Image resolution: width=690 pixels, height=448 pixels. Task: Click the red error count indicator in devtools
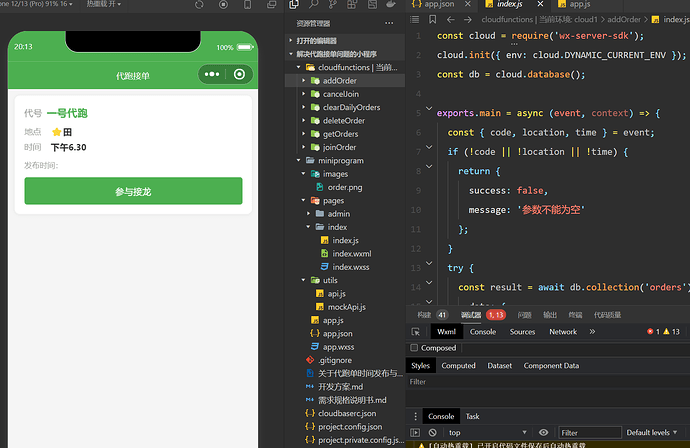(x=653, y=332)
